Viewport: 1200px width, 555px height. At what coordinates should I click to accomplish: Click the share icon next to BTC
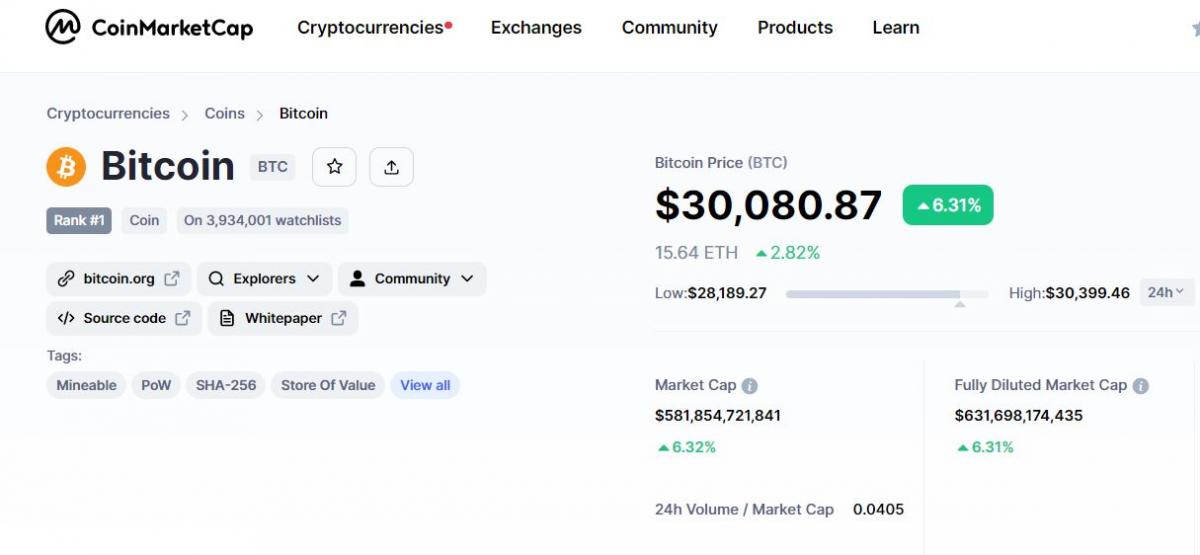click(x=392, y=167)
